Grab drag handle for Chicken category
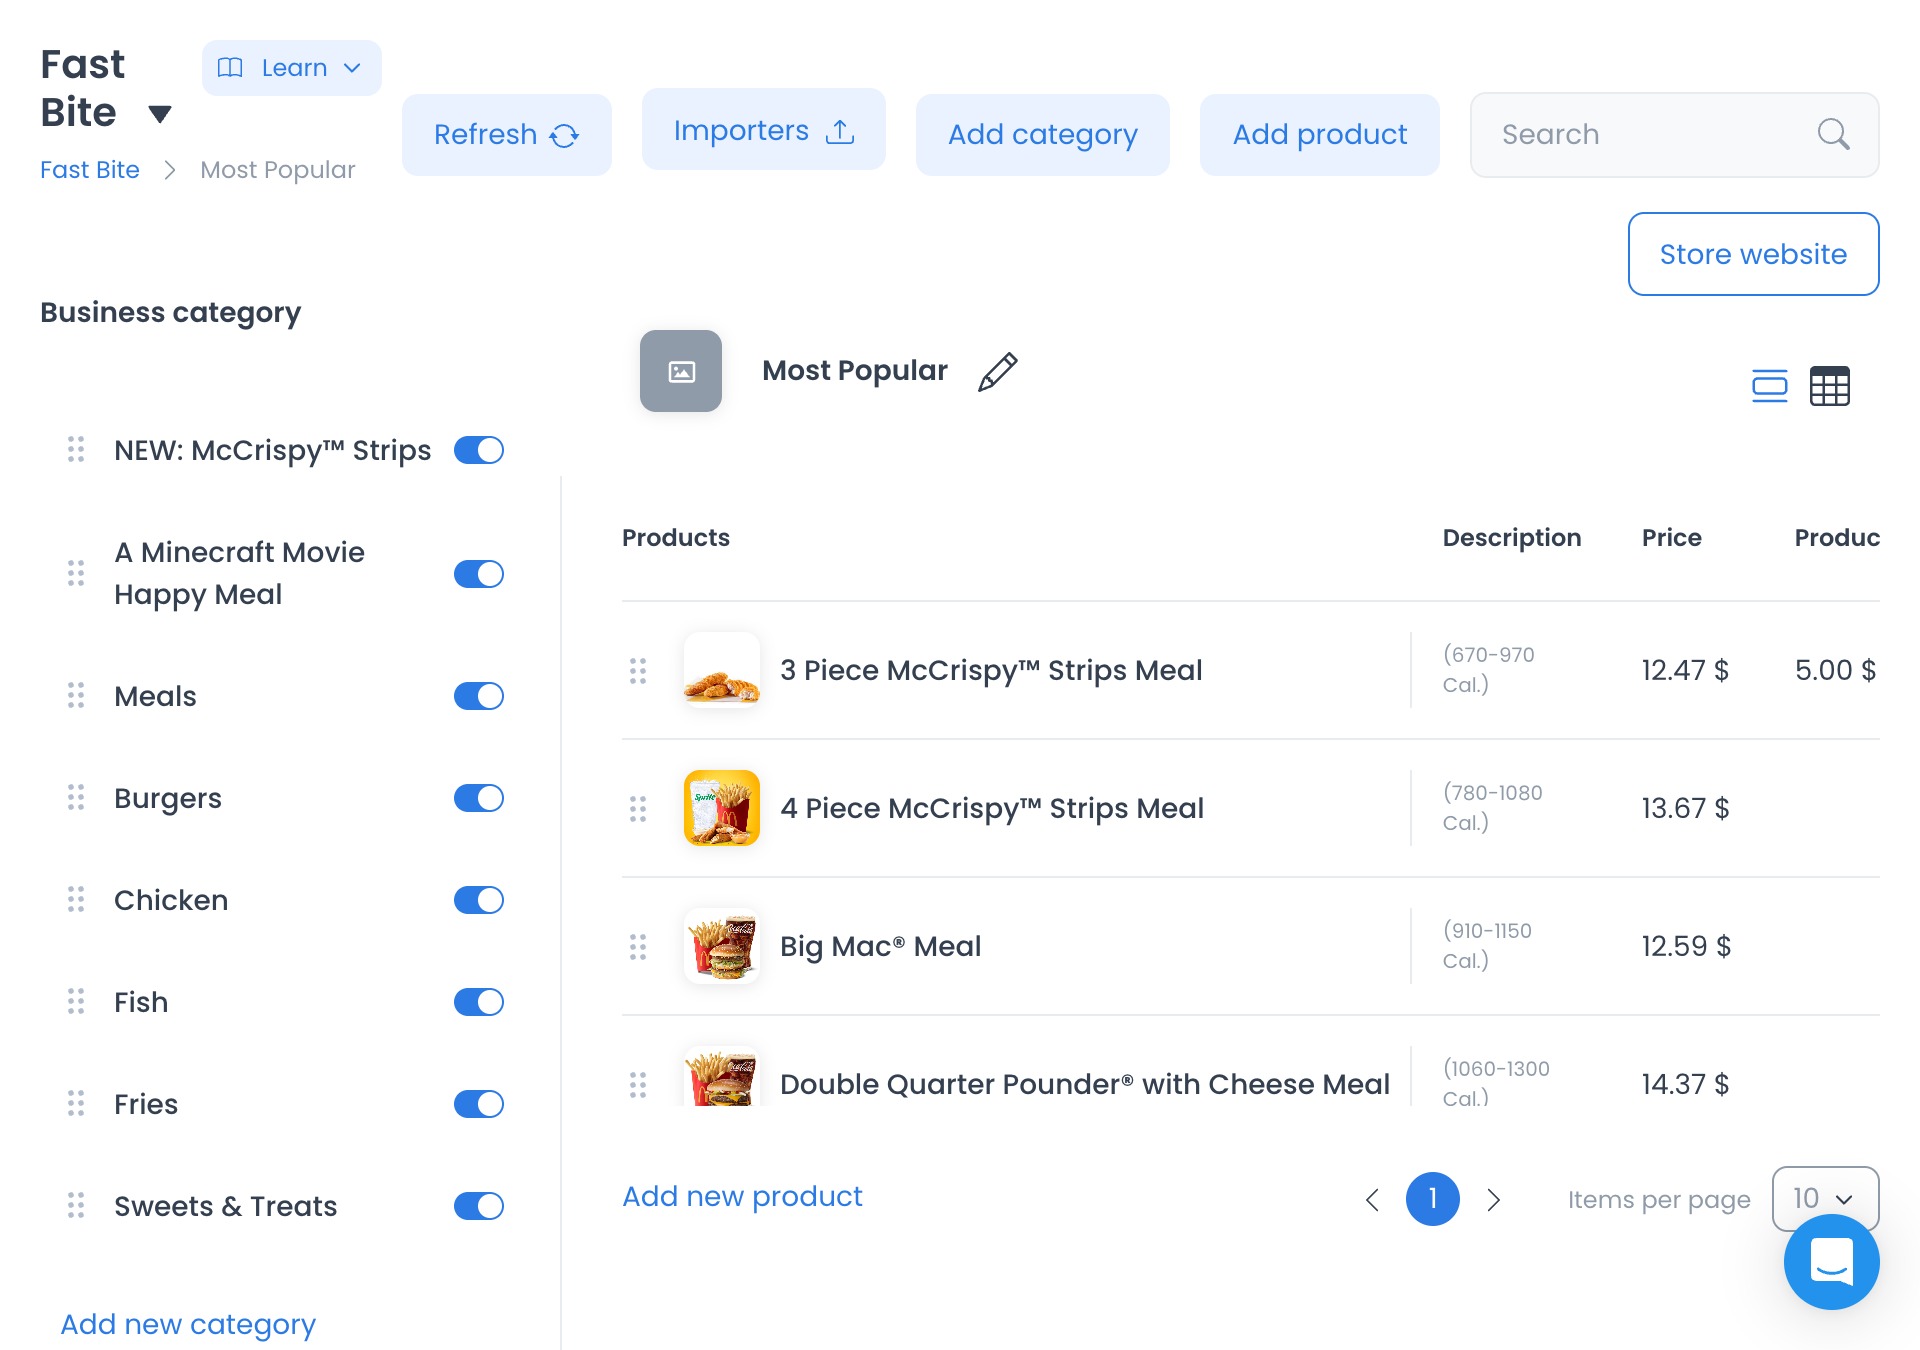This screenshot has height=1350, width=1920. [76, 900]
